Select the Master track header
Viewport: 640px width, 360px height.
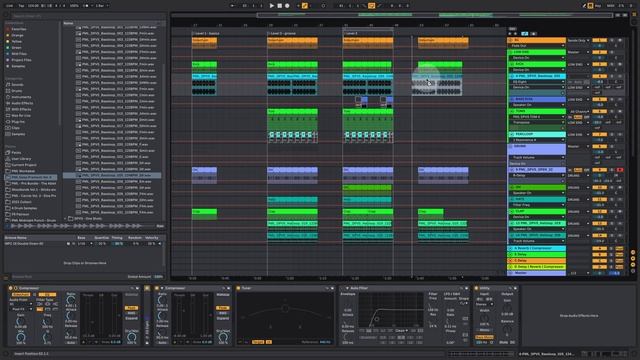537,273
